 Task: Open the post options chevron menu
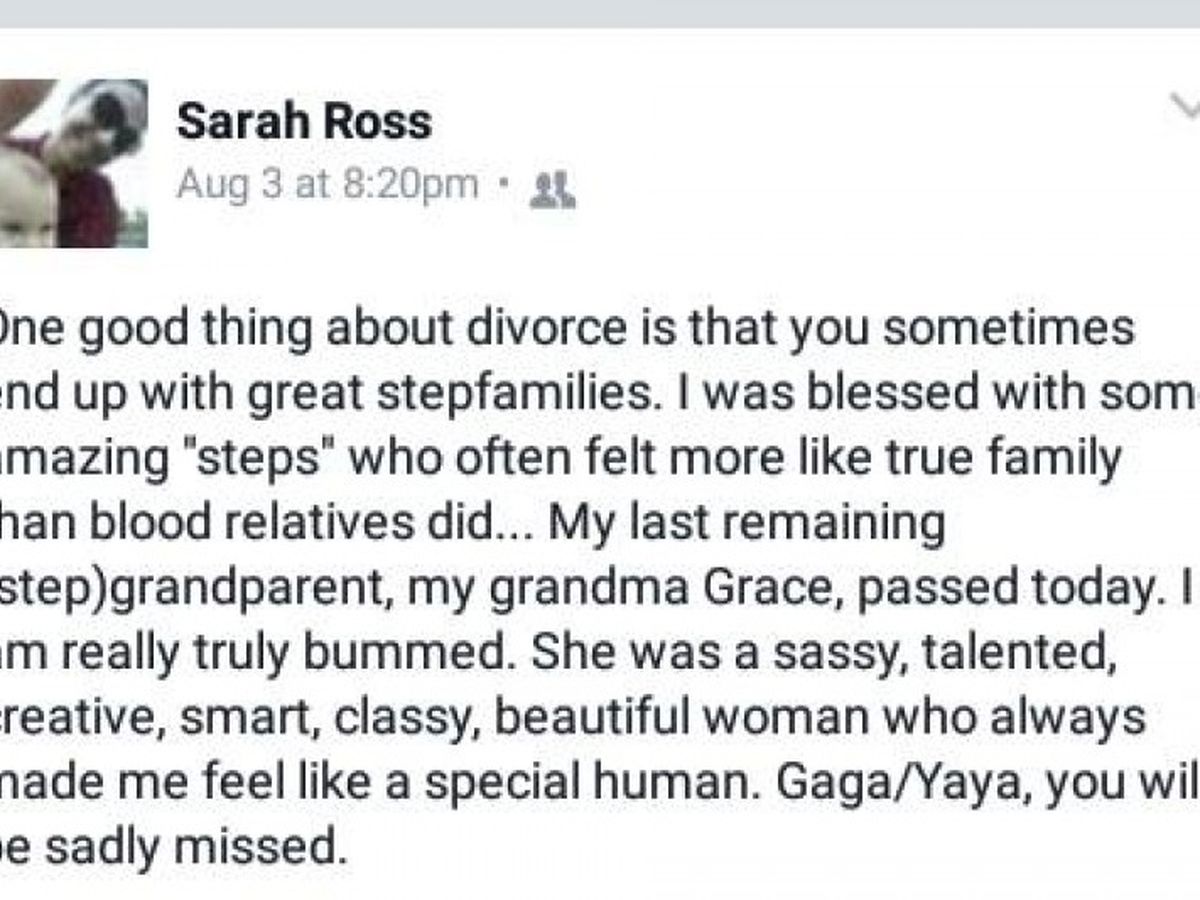1186,104
